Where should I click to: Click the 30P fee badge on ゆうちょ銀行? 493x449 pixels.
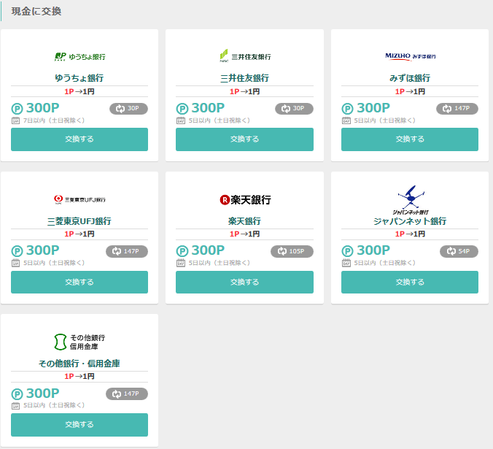tap(129, 109)
